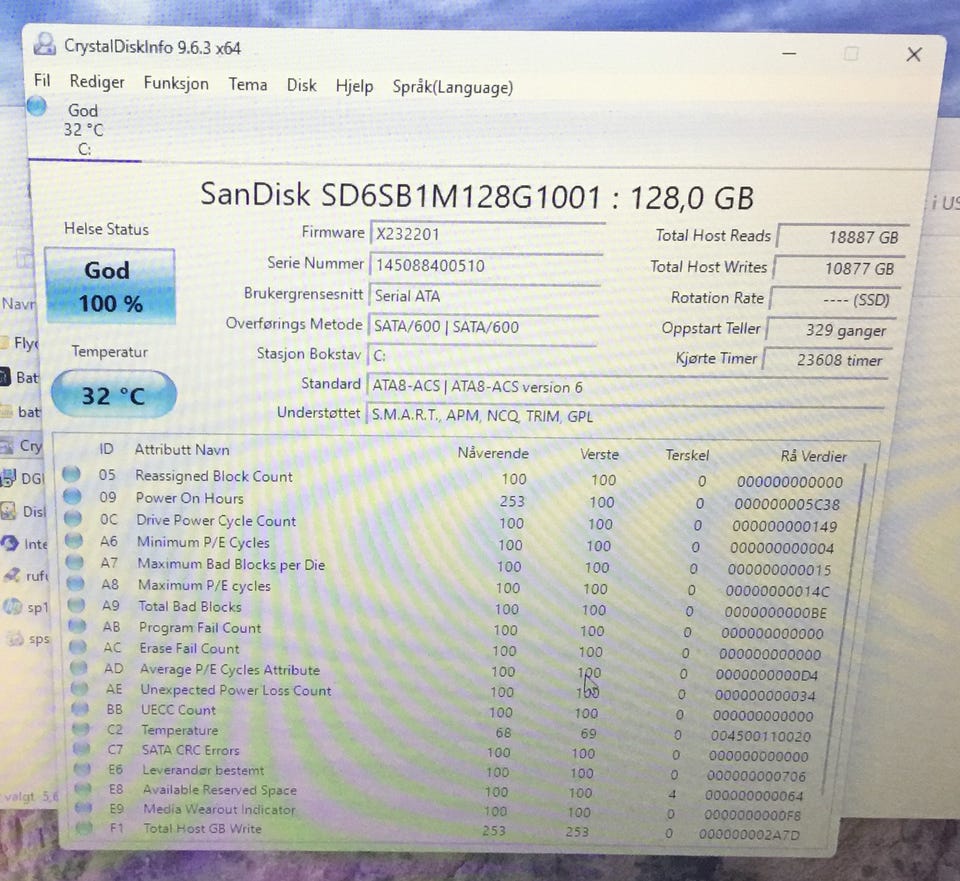Open the Språk(Language) menu

coord(452,88)
